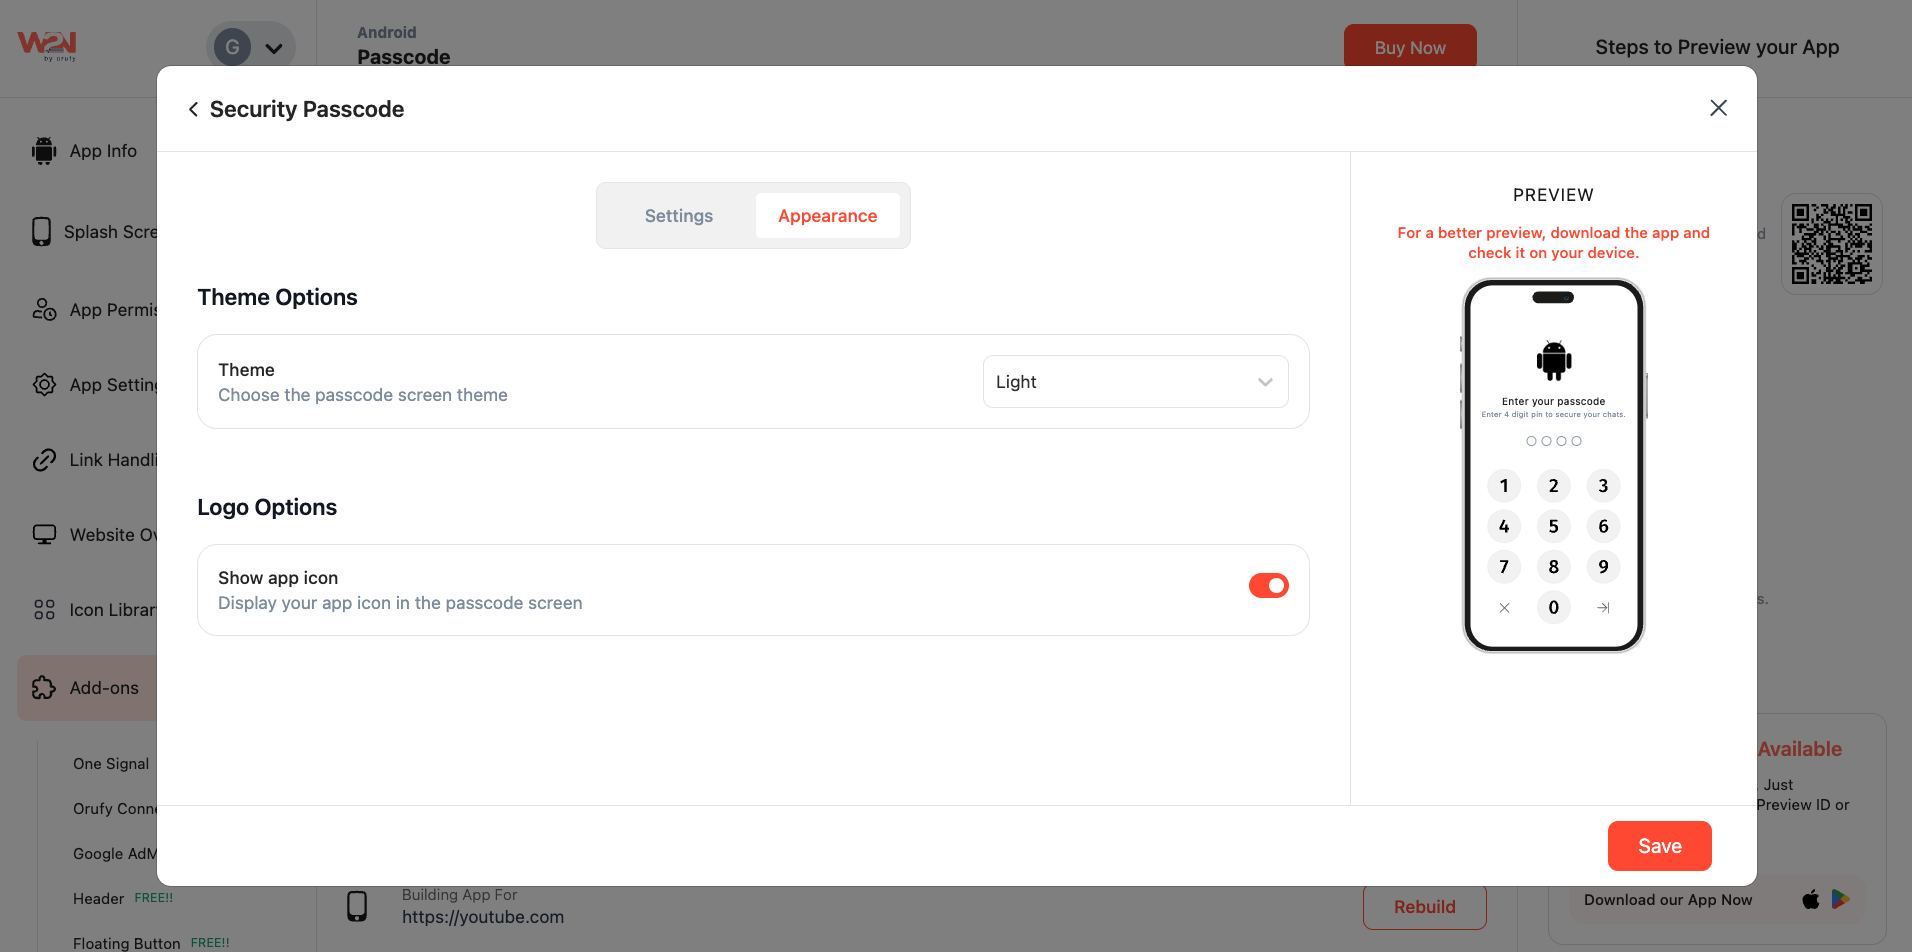Click the Save button
This screenshot has height=952, width=1912.
[1659, 845]
